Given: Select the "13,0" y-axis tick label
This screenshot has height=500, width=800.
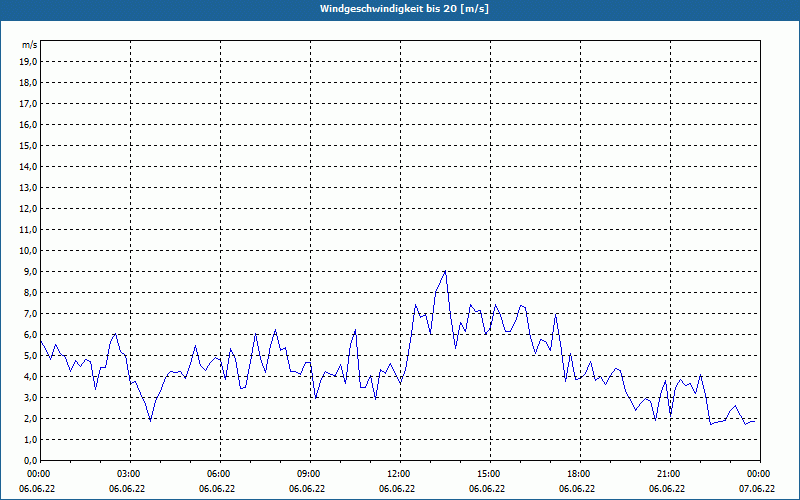Looking at the screenshot, I should pos(29,188).
